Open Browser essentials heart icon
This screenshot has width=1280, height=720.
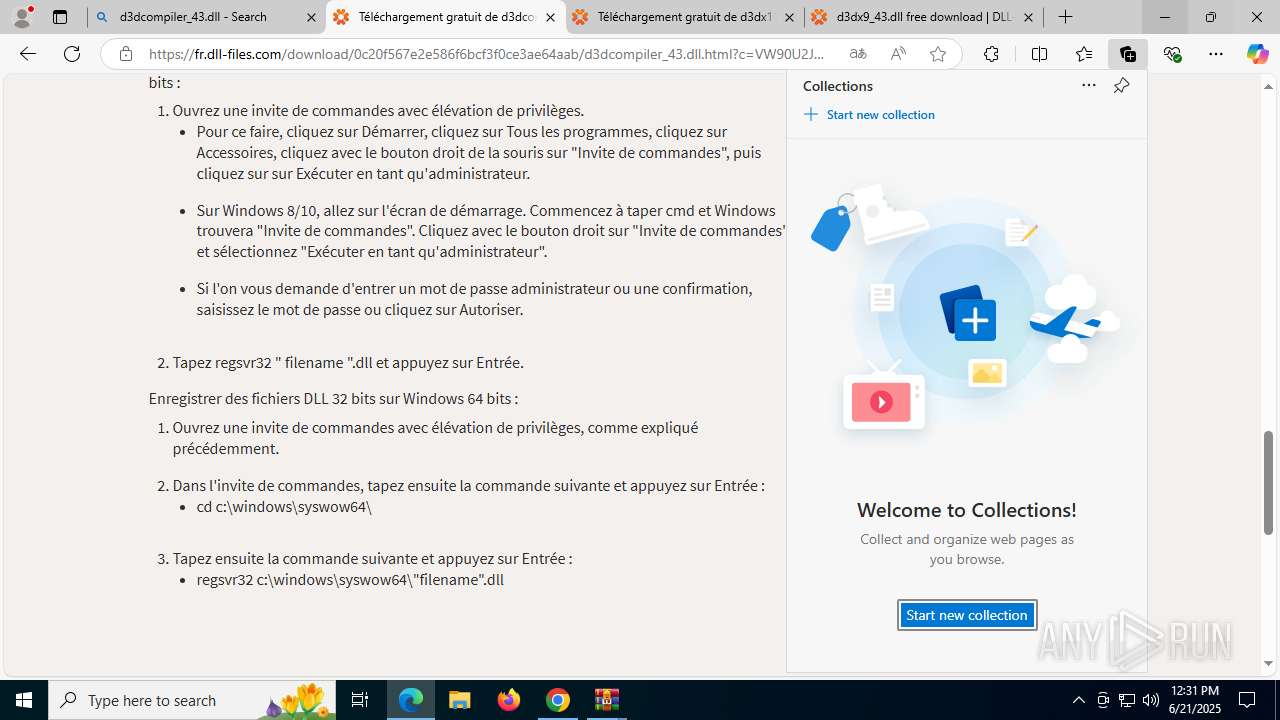coord(1173,54)
